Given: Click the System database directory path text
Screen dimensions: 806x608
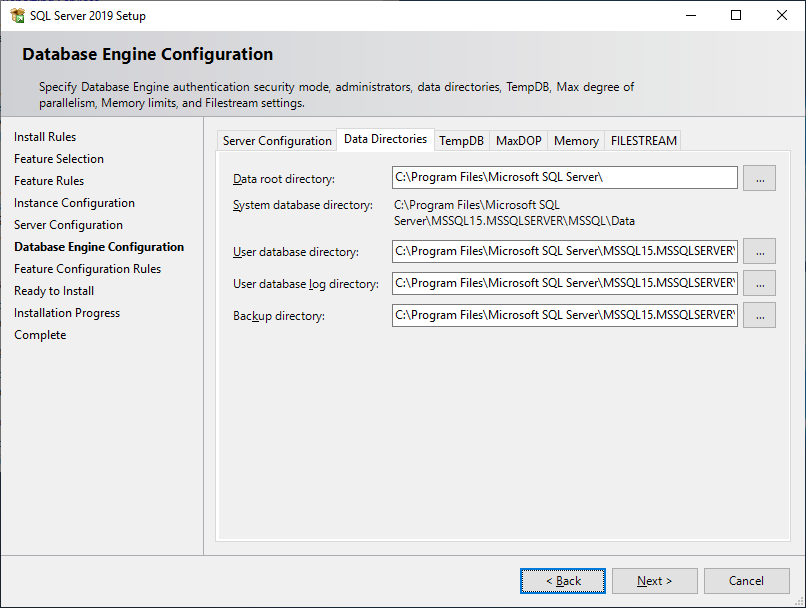Looking at the screenshot, I should pyautogui.click(x=514, y=213).
